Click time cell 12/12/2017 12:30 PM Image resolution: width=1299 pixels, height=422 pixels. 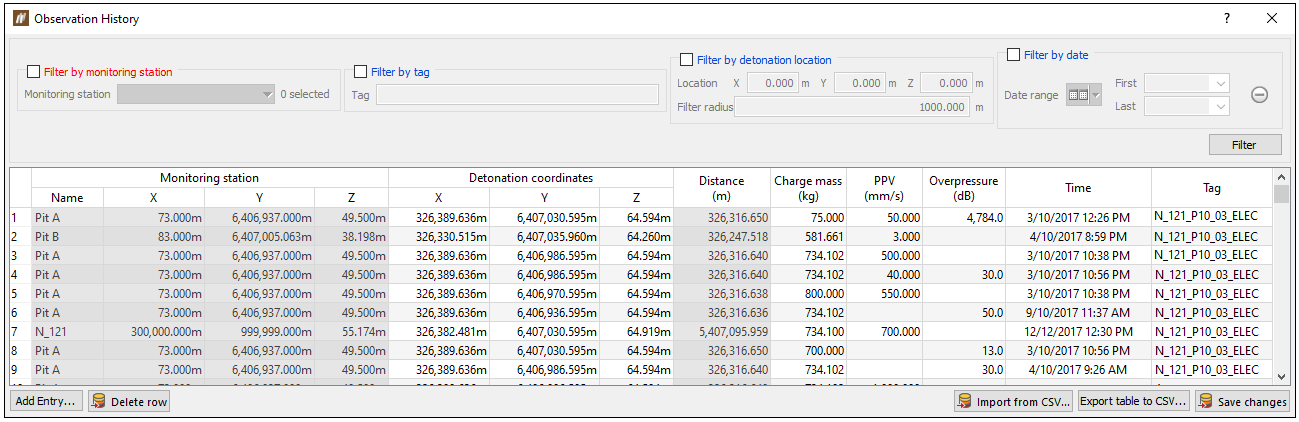pyautogui.click(x=1078, y=331)
